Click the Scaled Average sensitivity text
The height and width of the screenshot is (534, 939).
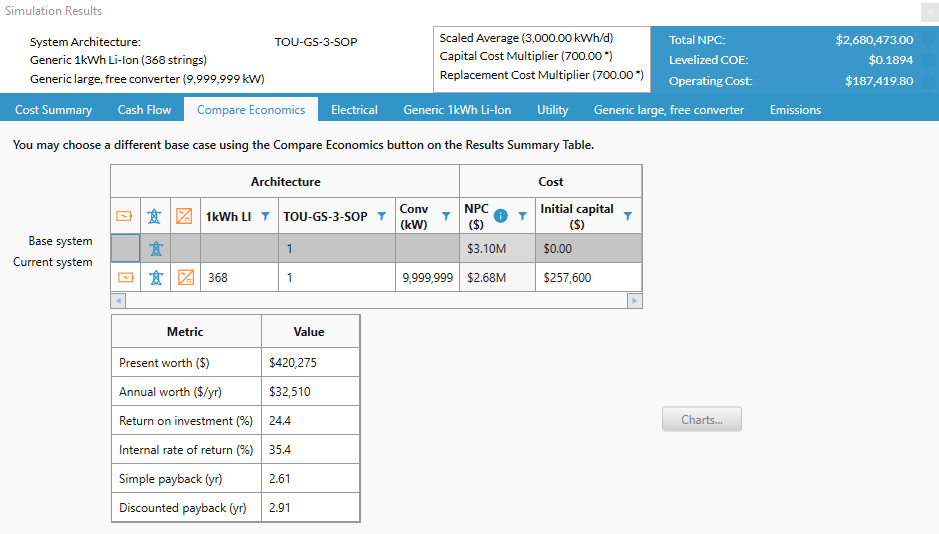click(526, 38)
